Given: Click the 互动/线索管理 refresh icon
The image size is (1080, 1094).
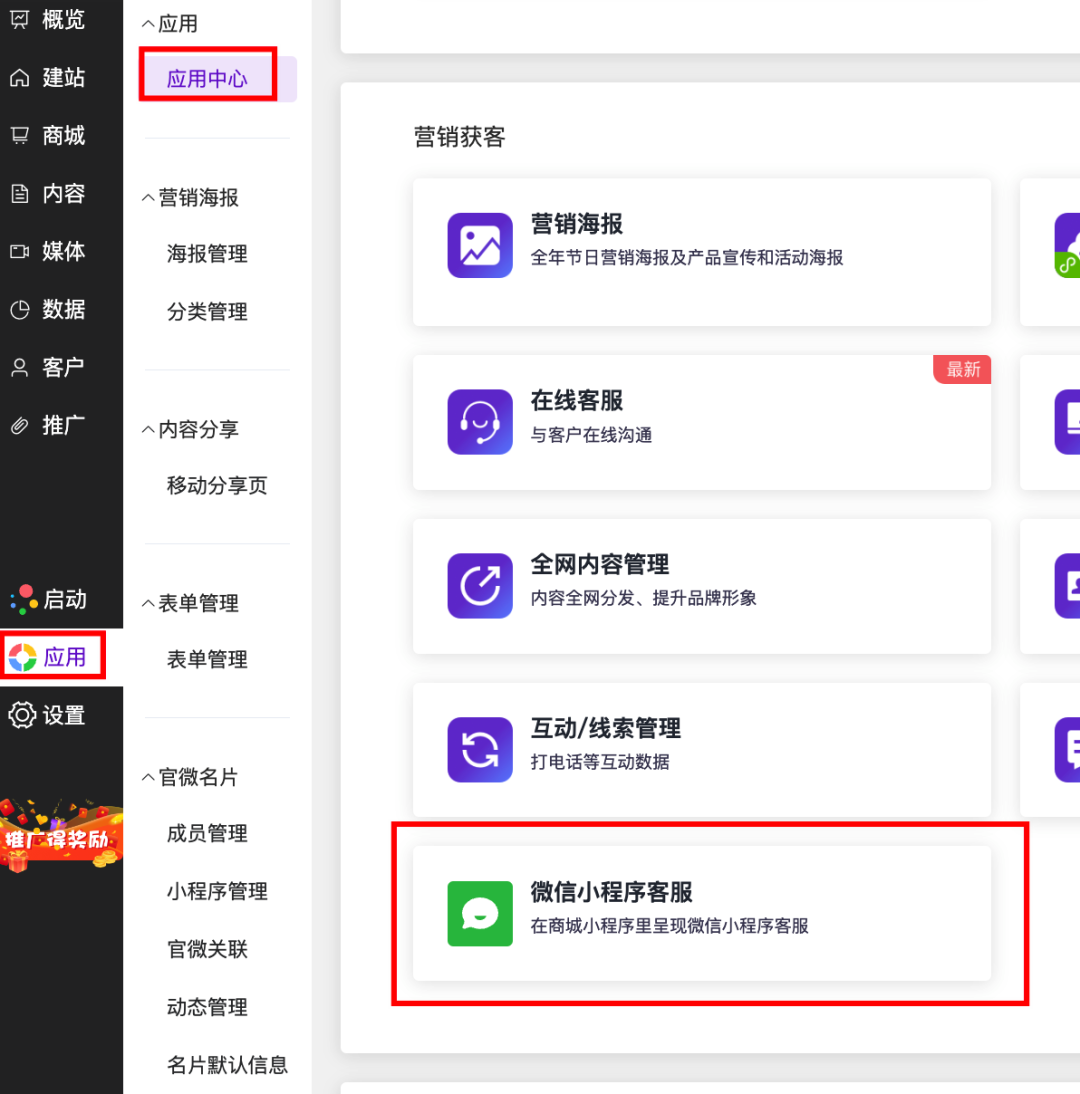Looking at the screenshot, I should (480, 749).
